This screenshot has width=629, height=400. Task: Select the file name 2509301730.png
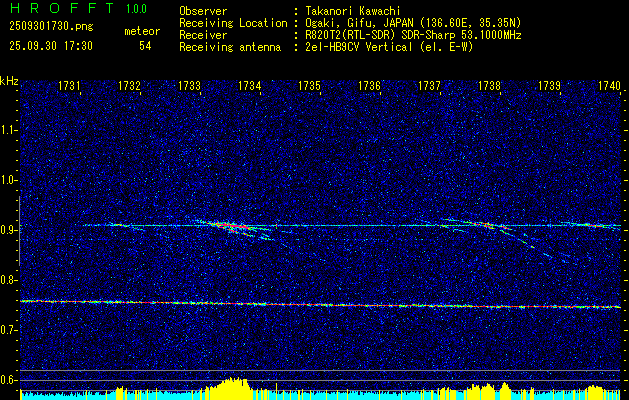51,27
